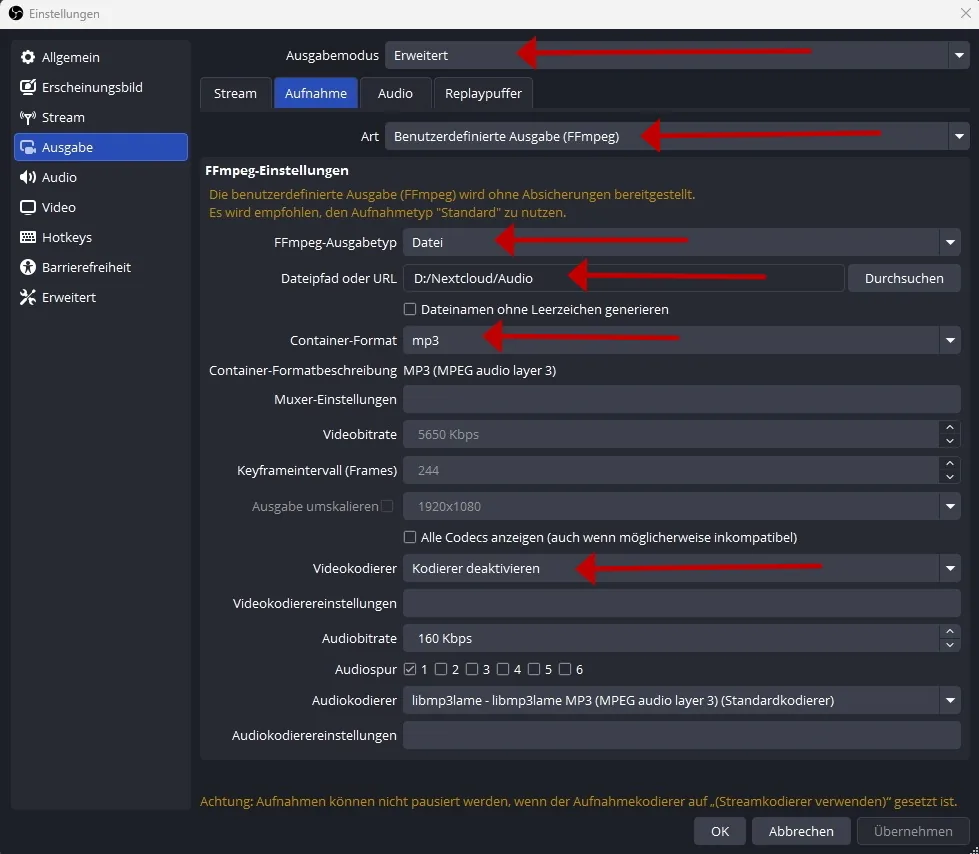Image resolution: width=979 pixels, height=854 pixels.
Task: Confirm settings with OK
Action: [x=720, y=831]
